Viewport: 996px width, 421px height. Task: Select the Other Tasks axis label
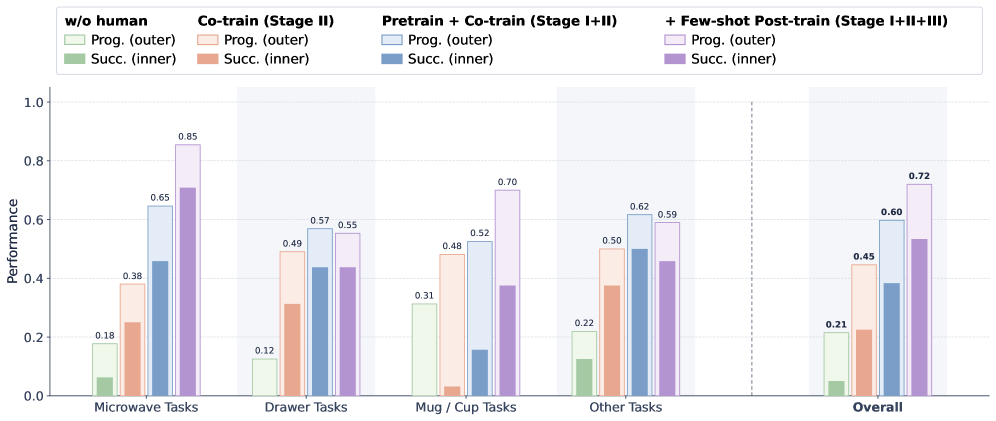click(626, 407)
